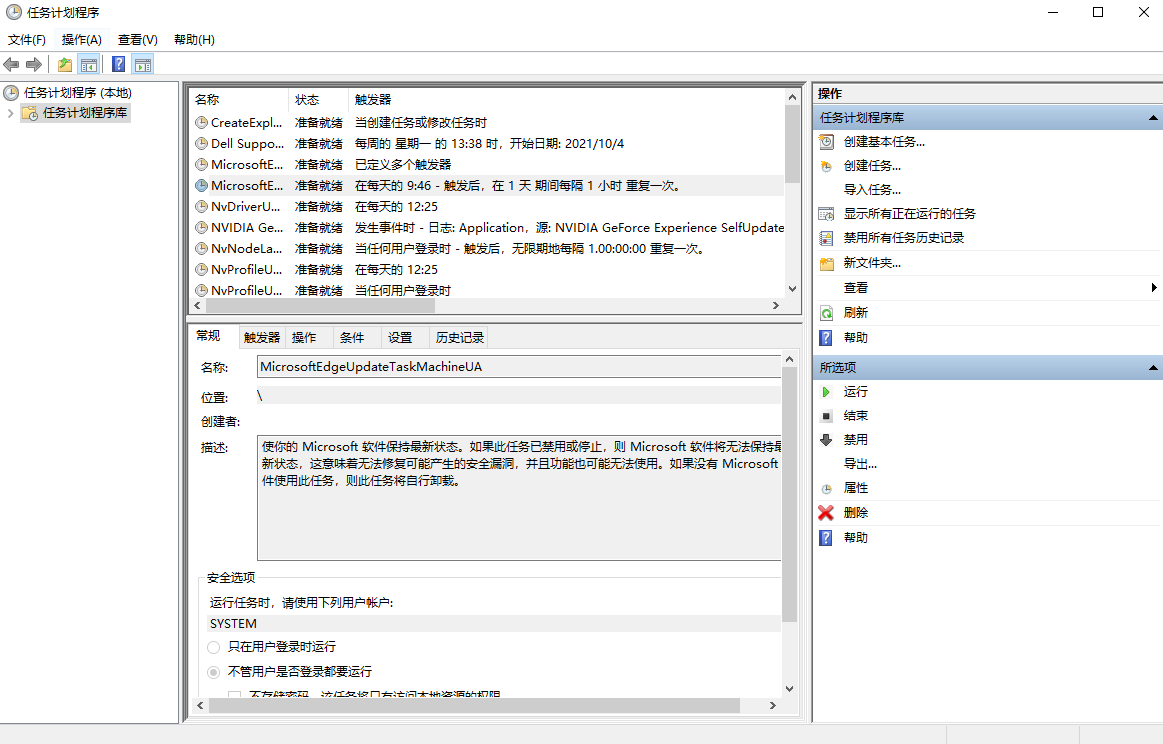The width and height of the screenshot is (1163, 744).
Task: Click 创建基本任务... action link
Action: (x=884, y=142)
